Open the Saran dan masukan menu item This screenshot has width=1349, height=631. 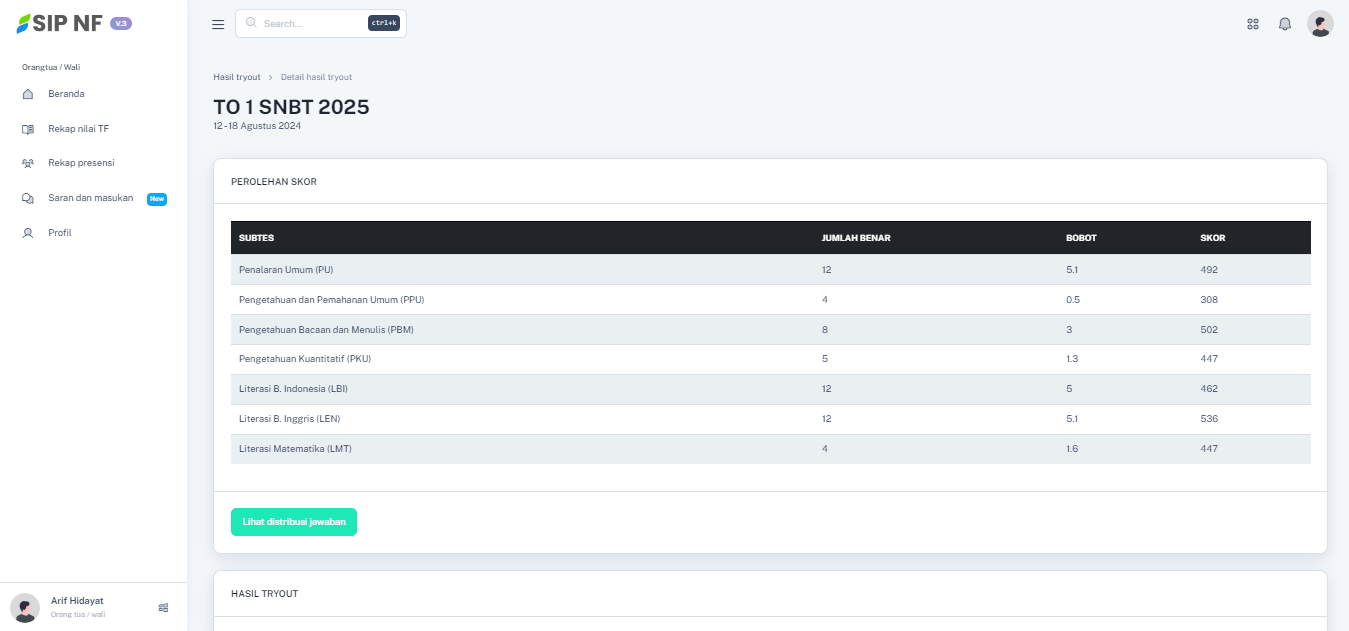click(x=90, y=198)
